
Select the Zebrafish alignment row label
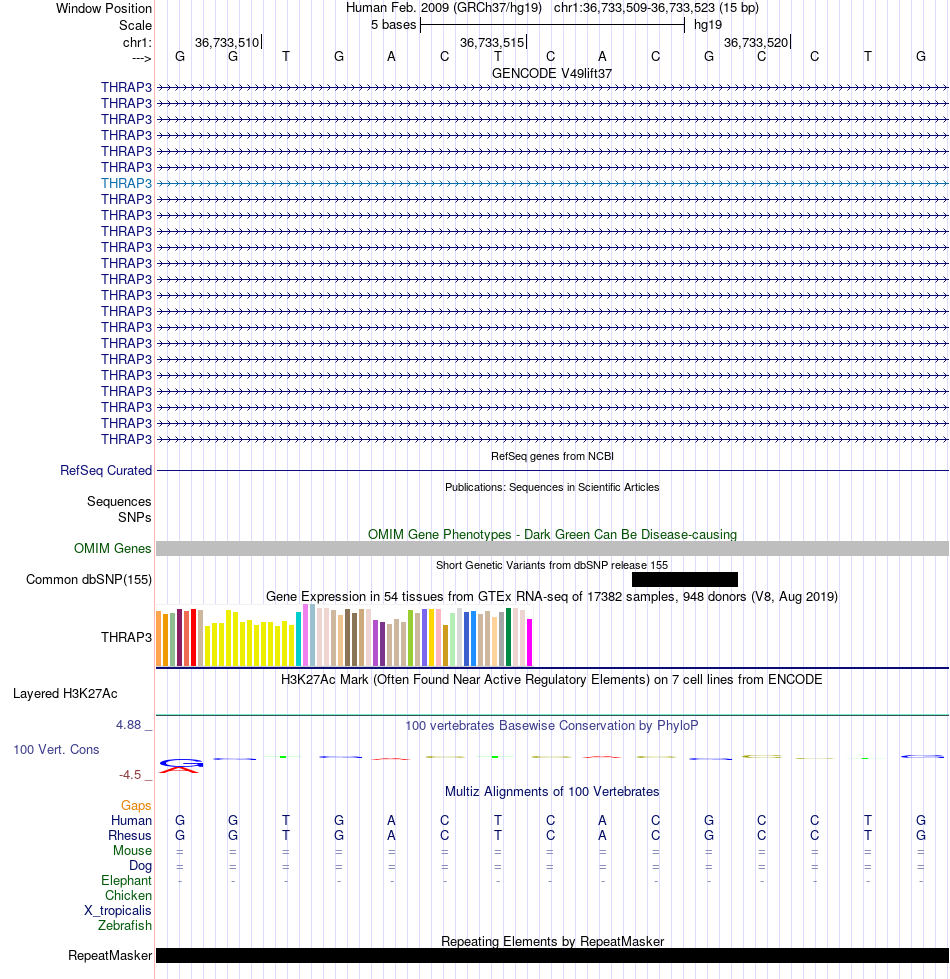[125, 925]
